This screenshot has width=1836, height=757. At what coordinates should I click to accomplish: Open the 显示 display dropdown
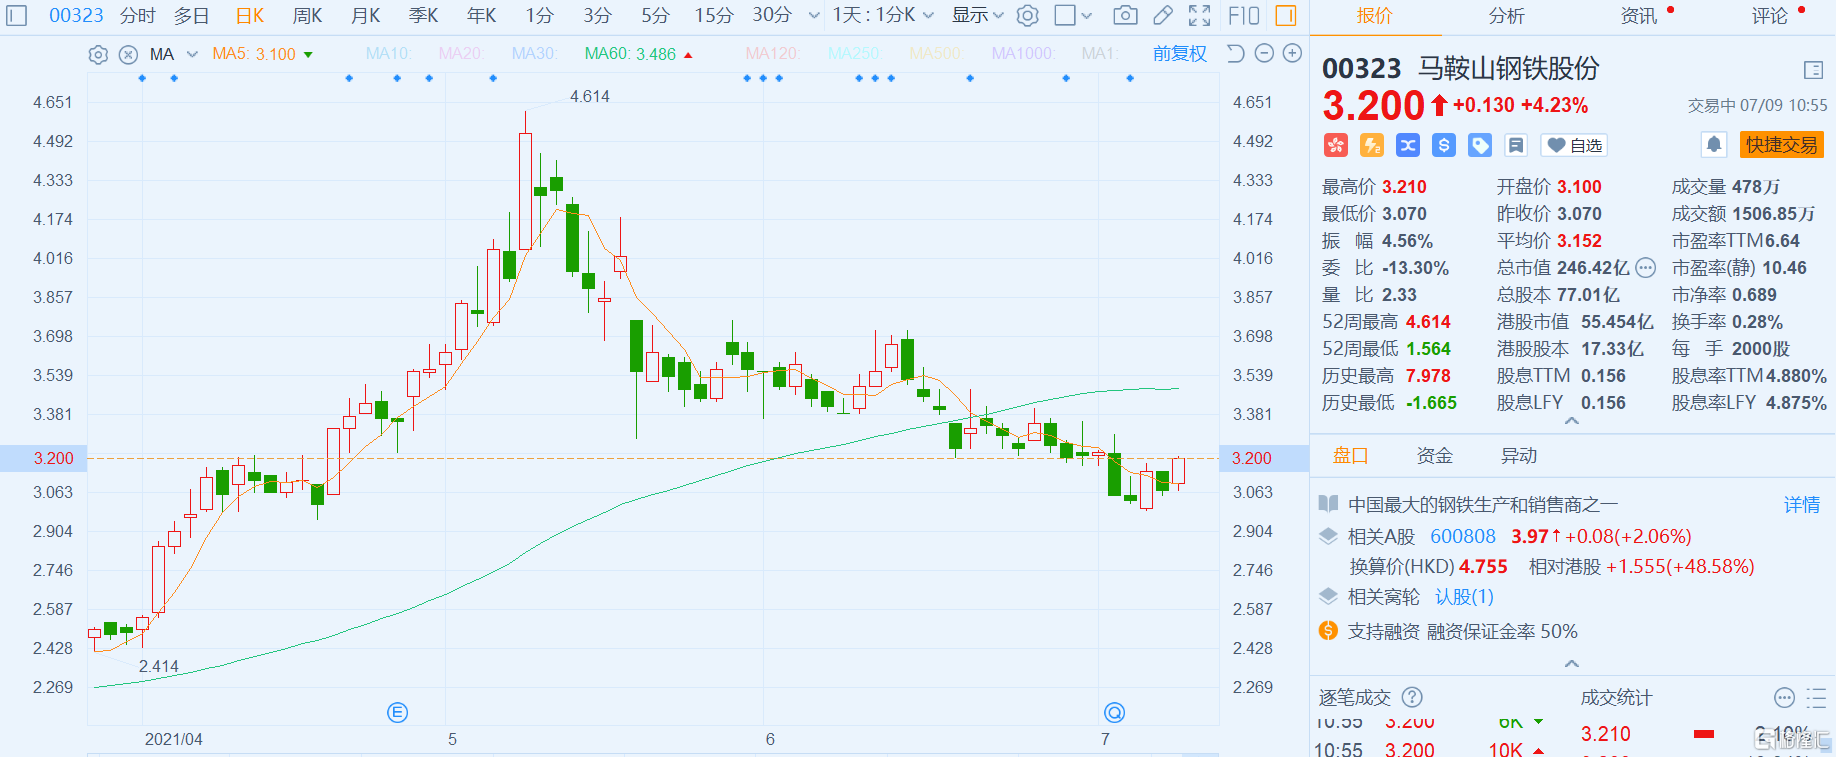coord(977,15)
